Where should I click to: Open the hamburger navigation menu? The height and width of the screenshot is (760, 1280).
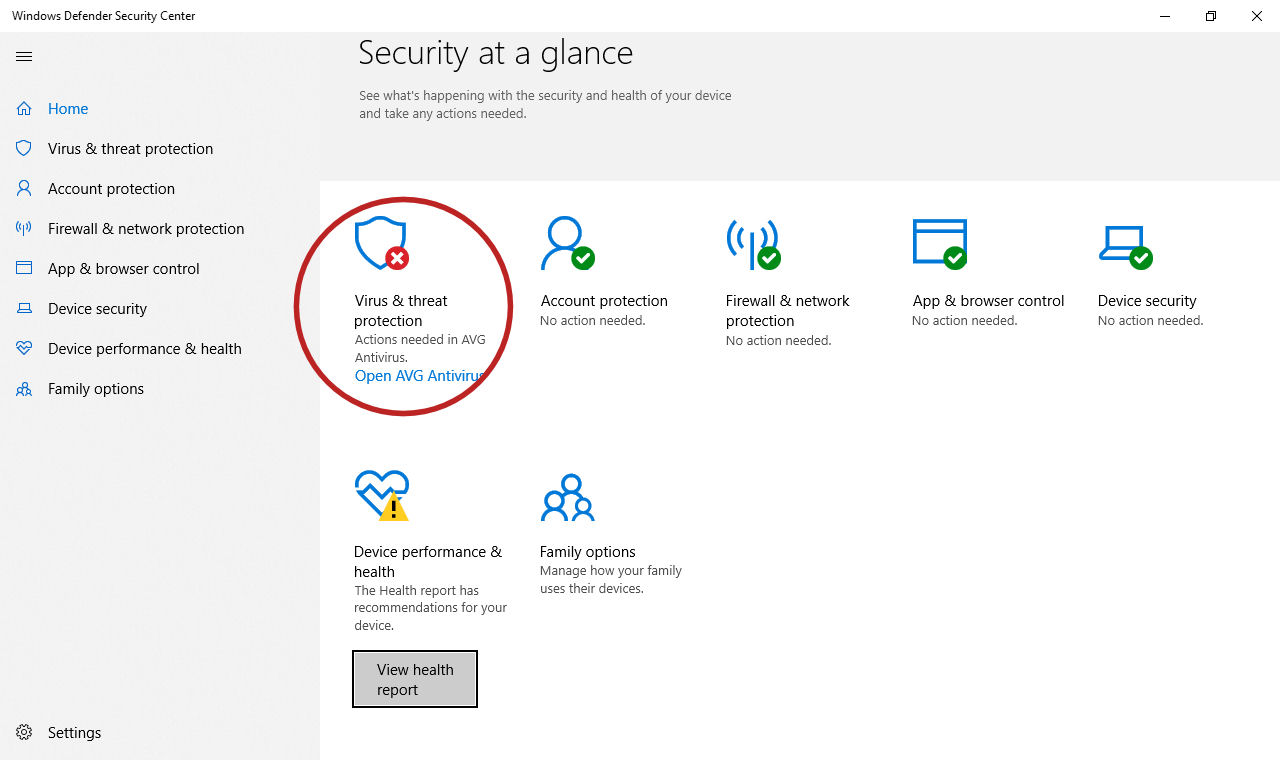(24, 57)
